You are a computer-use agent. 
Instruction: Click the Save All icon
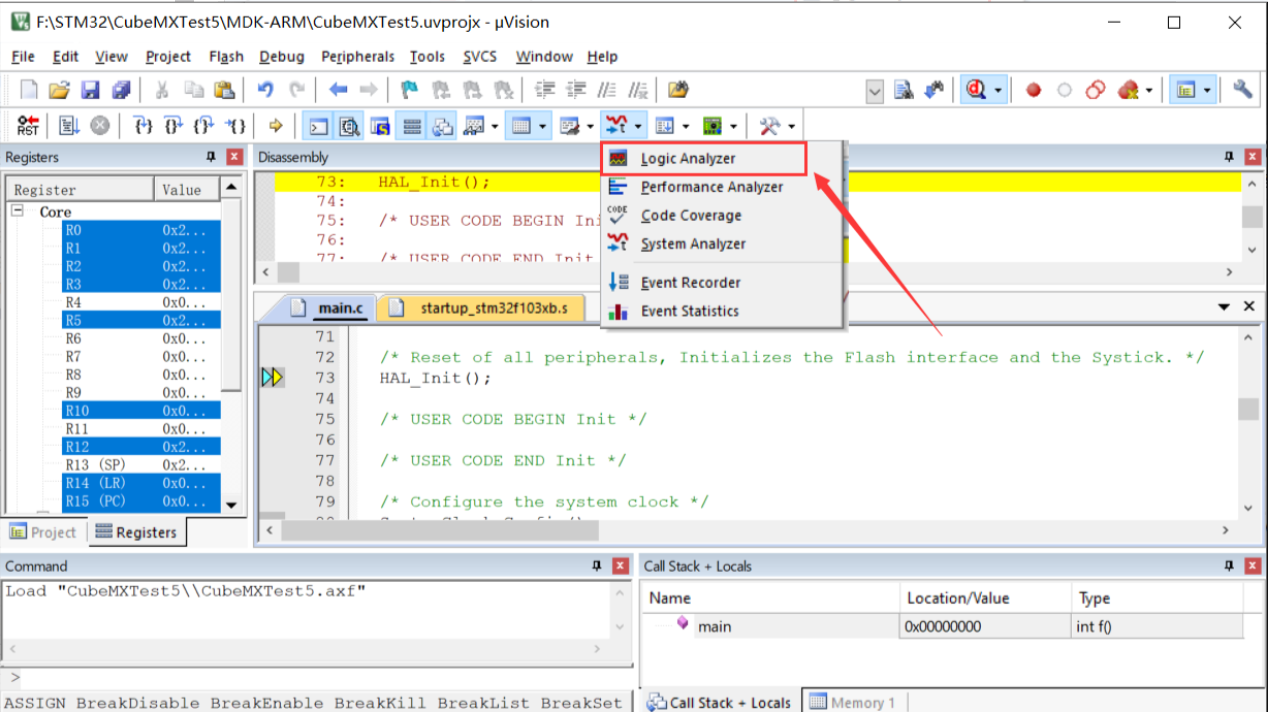(x=121, y=90)
